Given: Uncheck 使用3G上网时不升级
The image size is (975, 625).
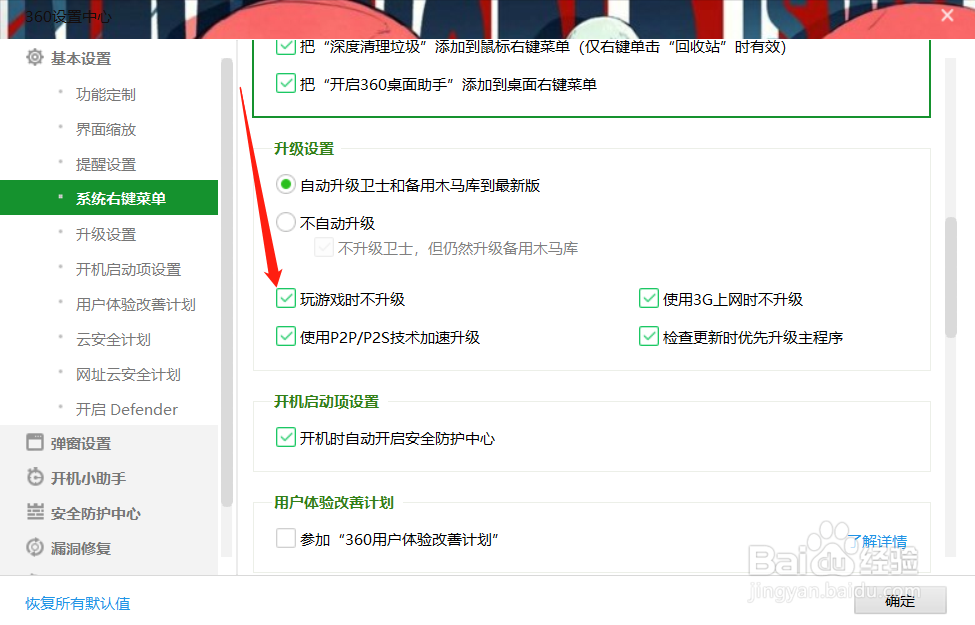Looking at the screenshot, I should pyautogui.click(x=649, y=299).
